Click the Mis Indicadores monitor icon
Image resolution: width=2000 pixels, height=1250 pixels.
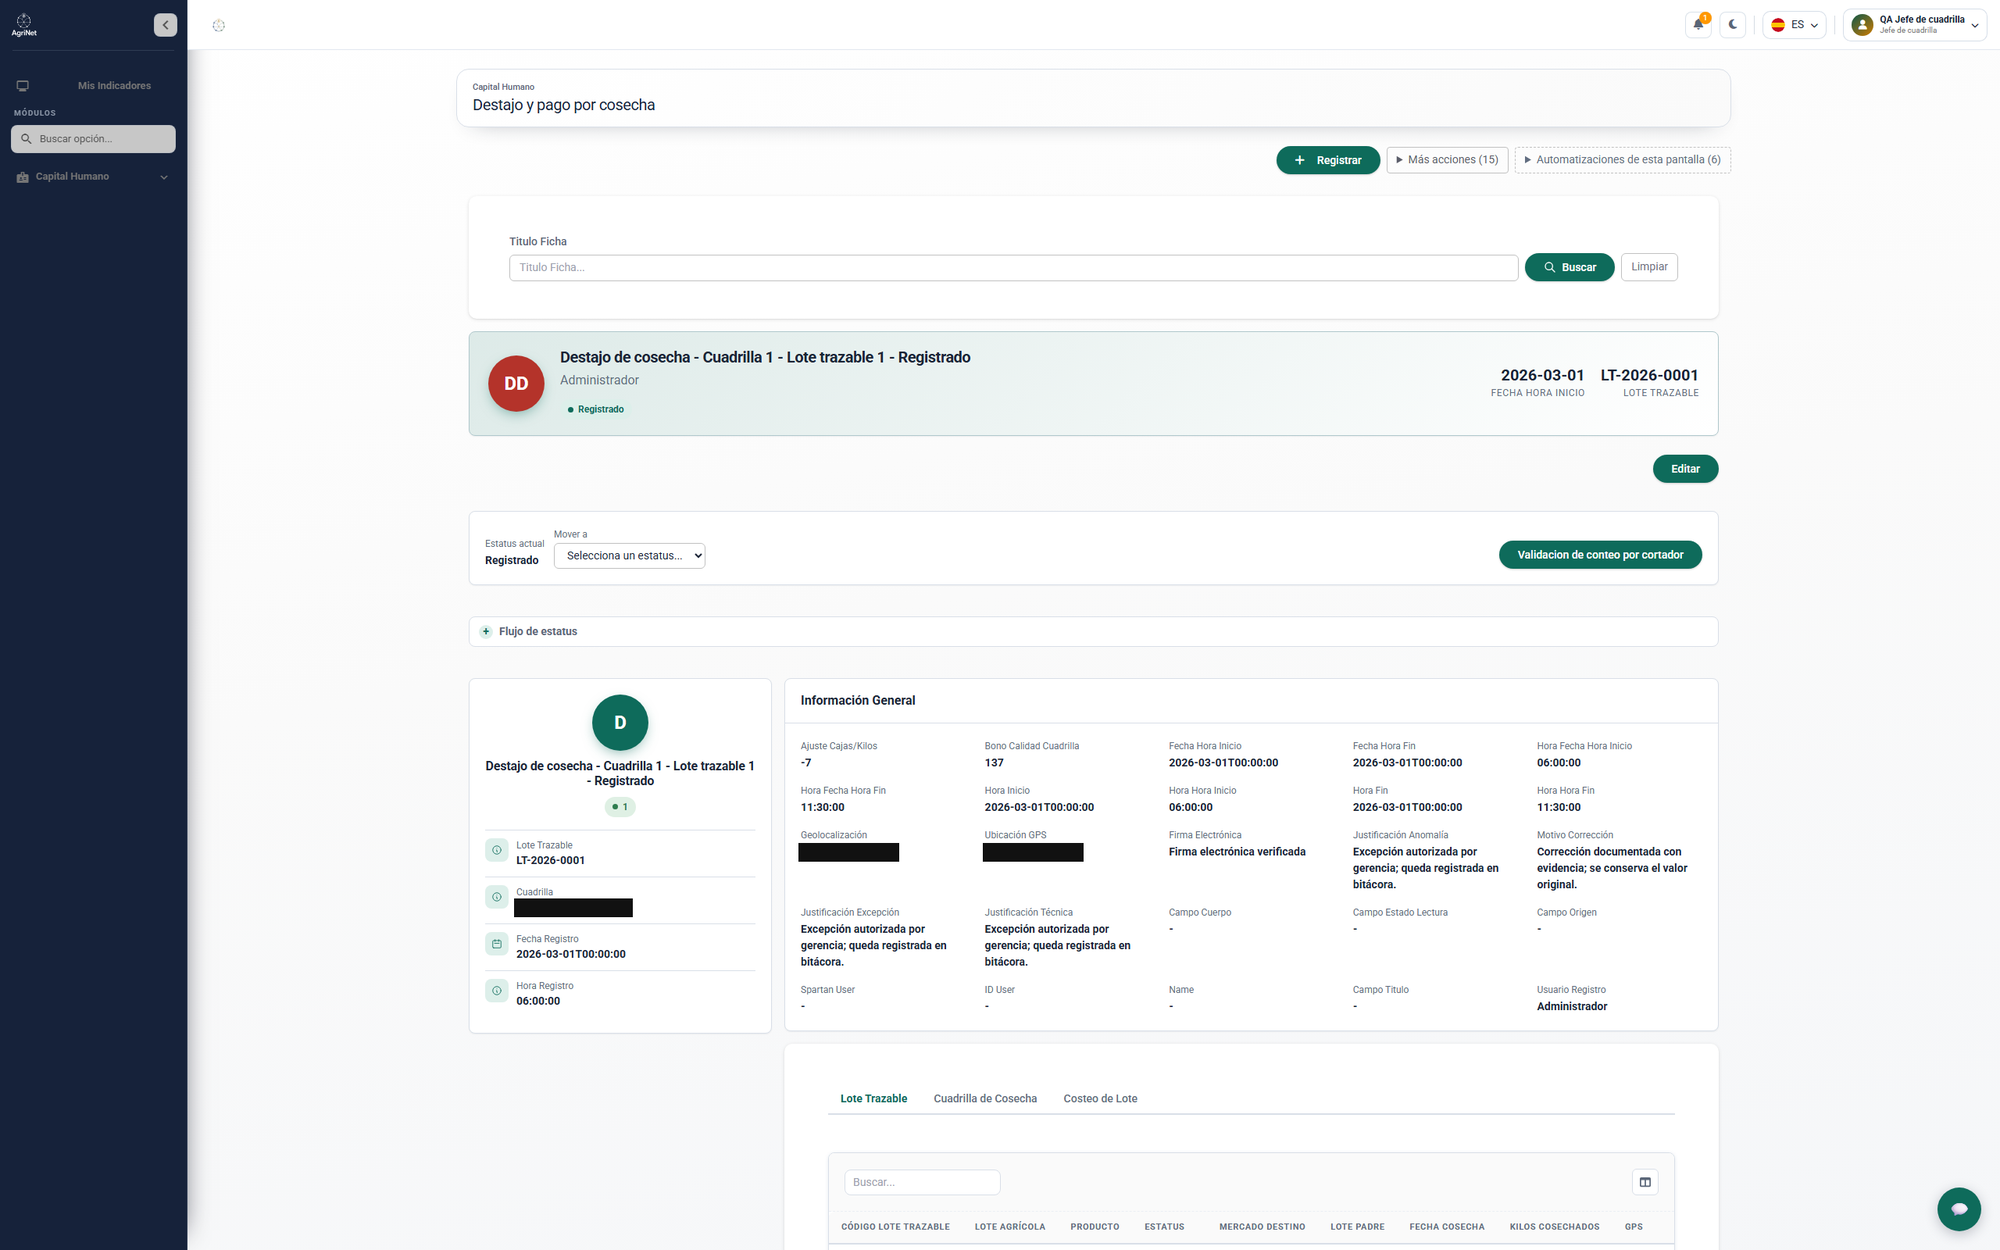23,86
